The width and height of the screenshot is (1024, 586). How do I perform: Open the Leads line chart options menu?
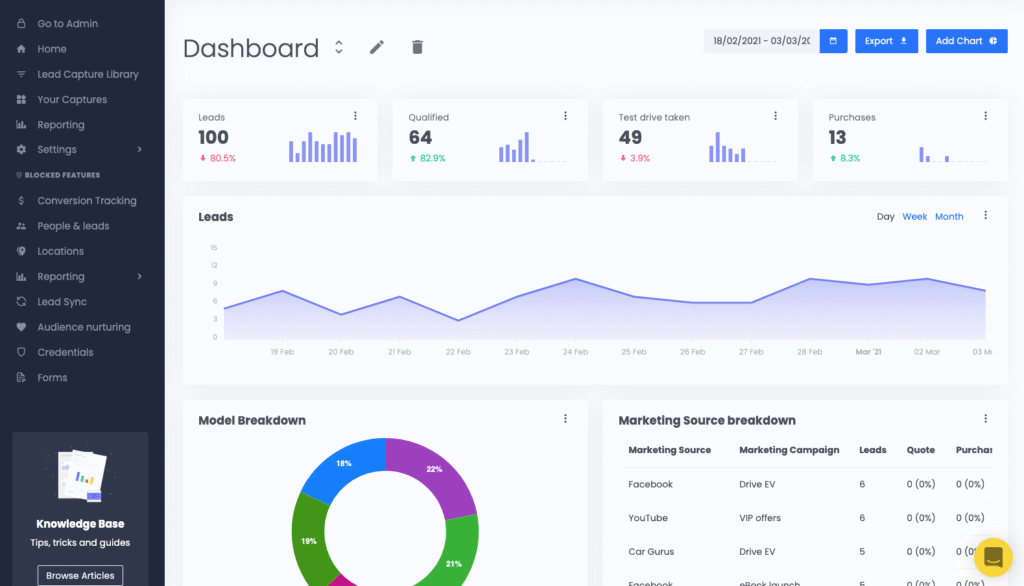985,215
